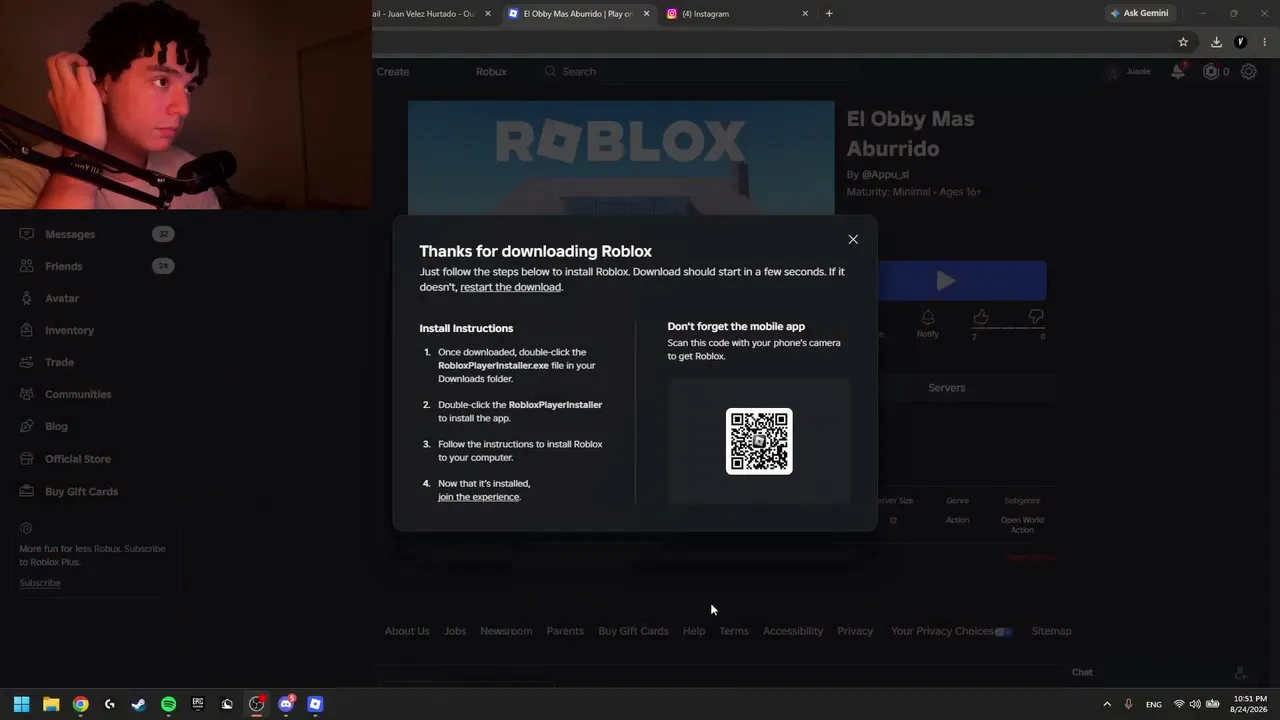This screenshot has height=720, width=1280.
Task: Click the blue Play button
Action: (946, 281)
